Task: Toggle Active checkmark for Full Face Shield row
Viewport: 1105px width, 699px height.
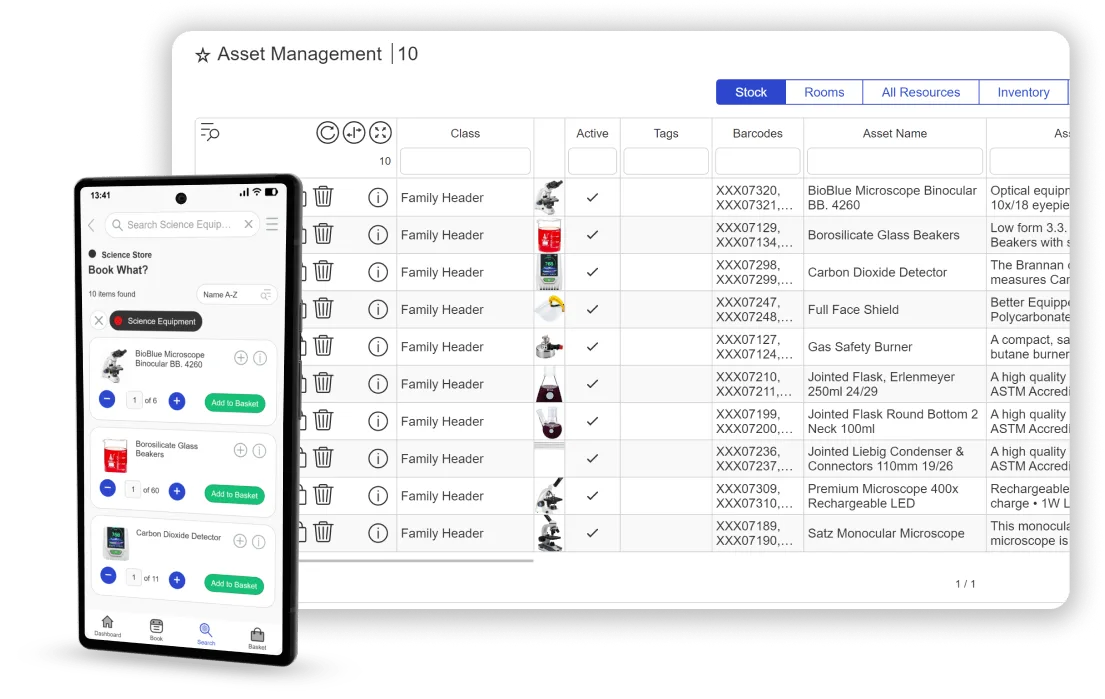Action: (592, 310)
